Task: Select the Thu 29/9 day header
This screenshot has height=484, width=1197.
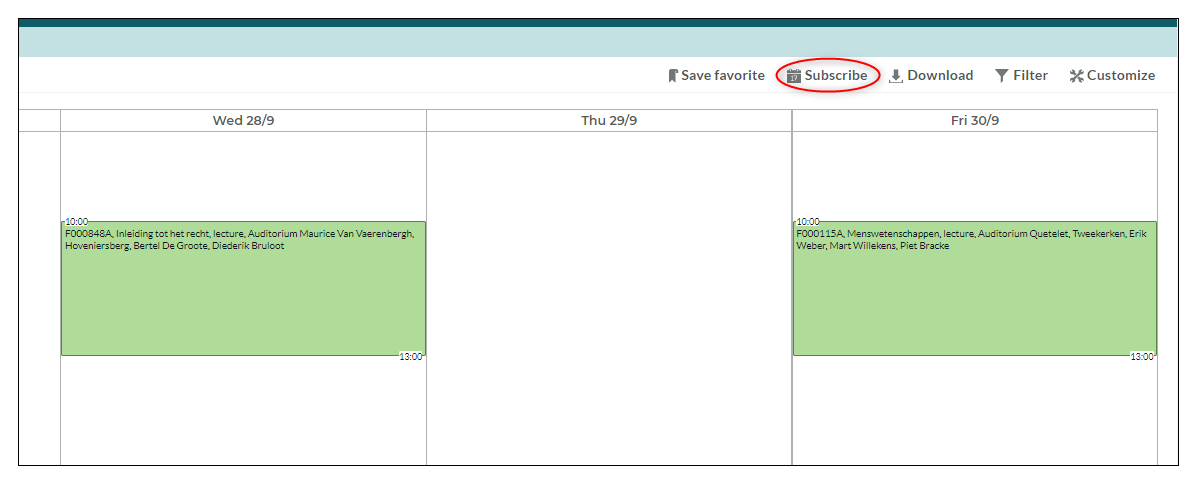Action: (609, 121)
